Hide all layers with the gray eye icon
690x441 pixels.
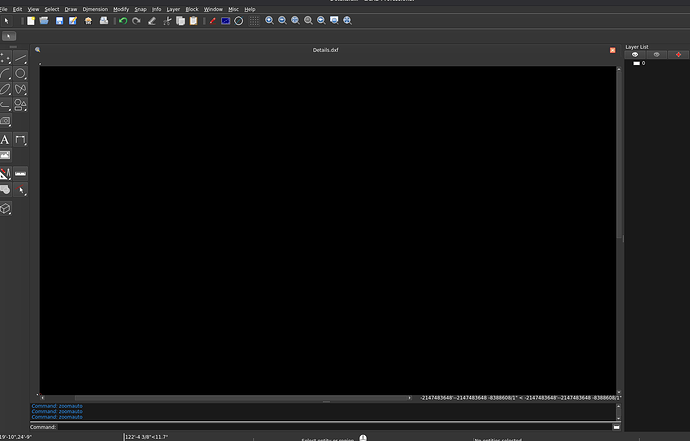[657, 55]
